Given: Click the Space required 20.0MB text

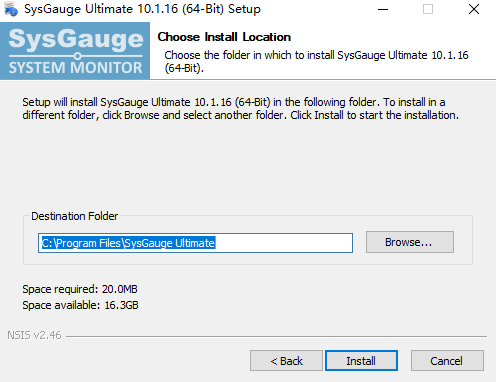Looking at the screenshot, I should [80, 289].
